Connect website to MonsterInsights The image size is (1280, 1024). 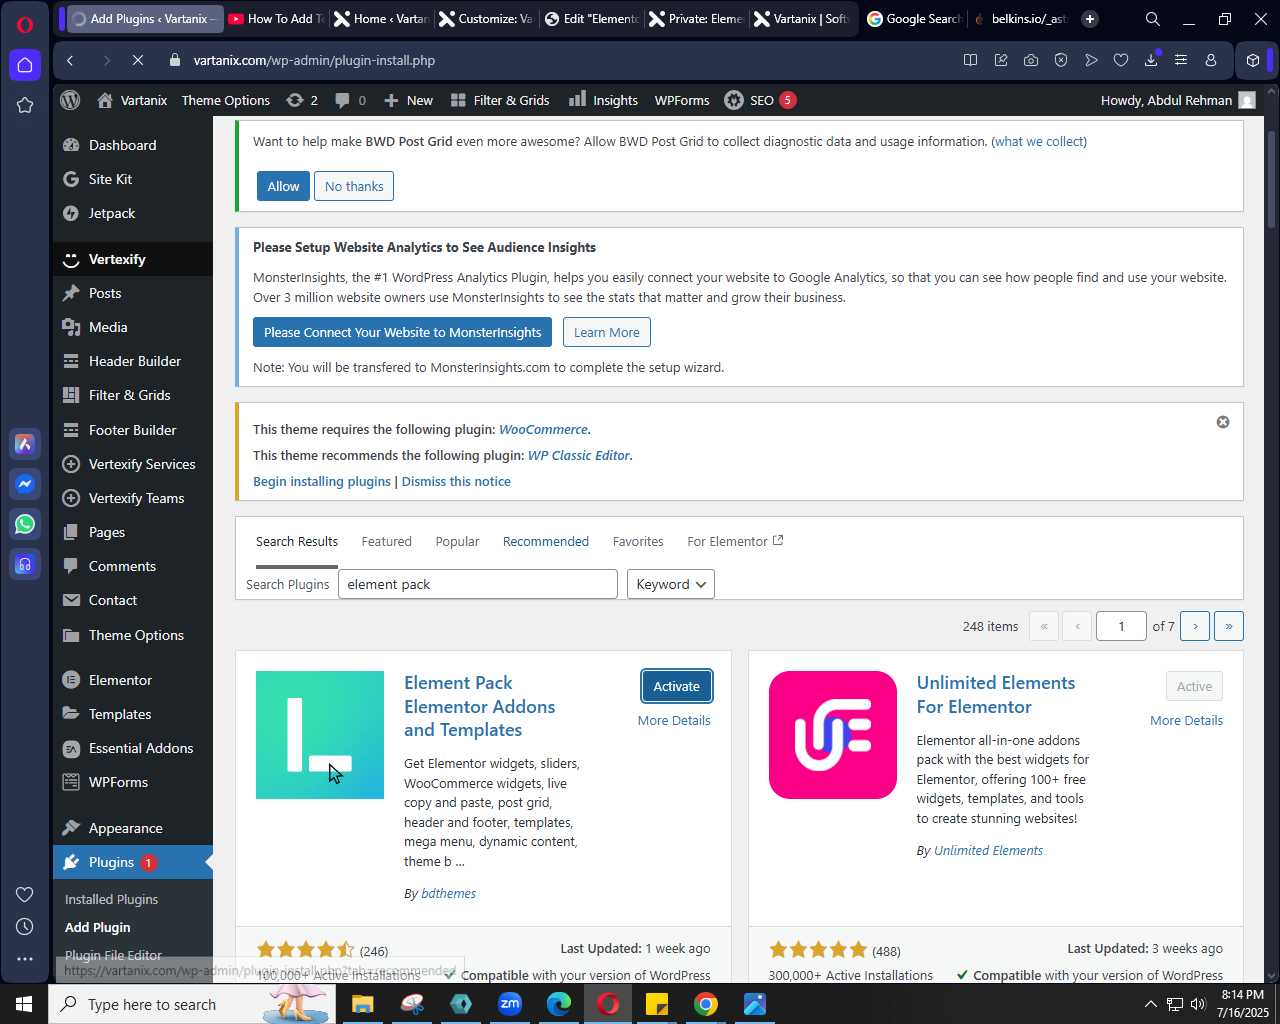pos(402,332)
